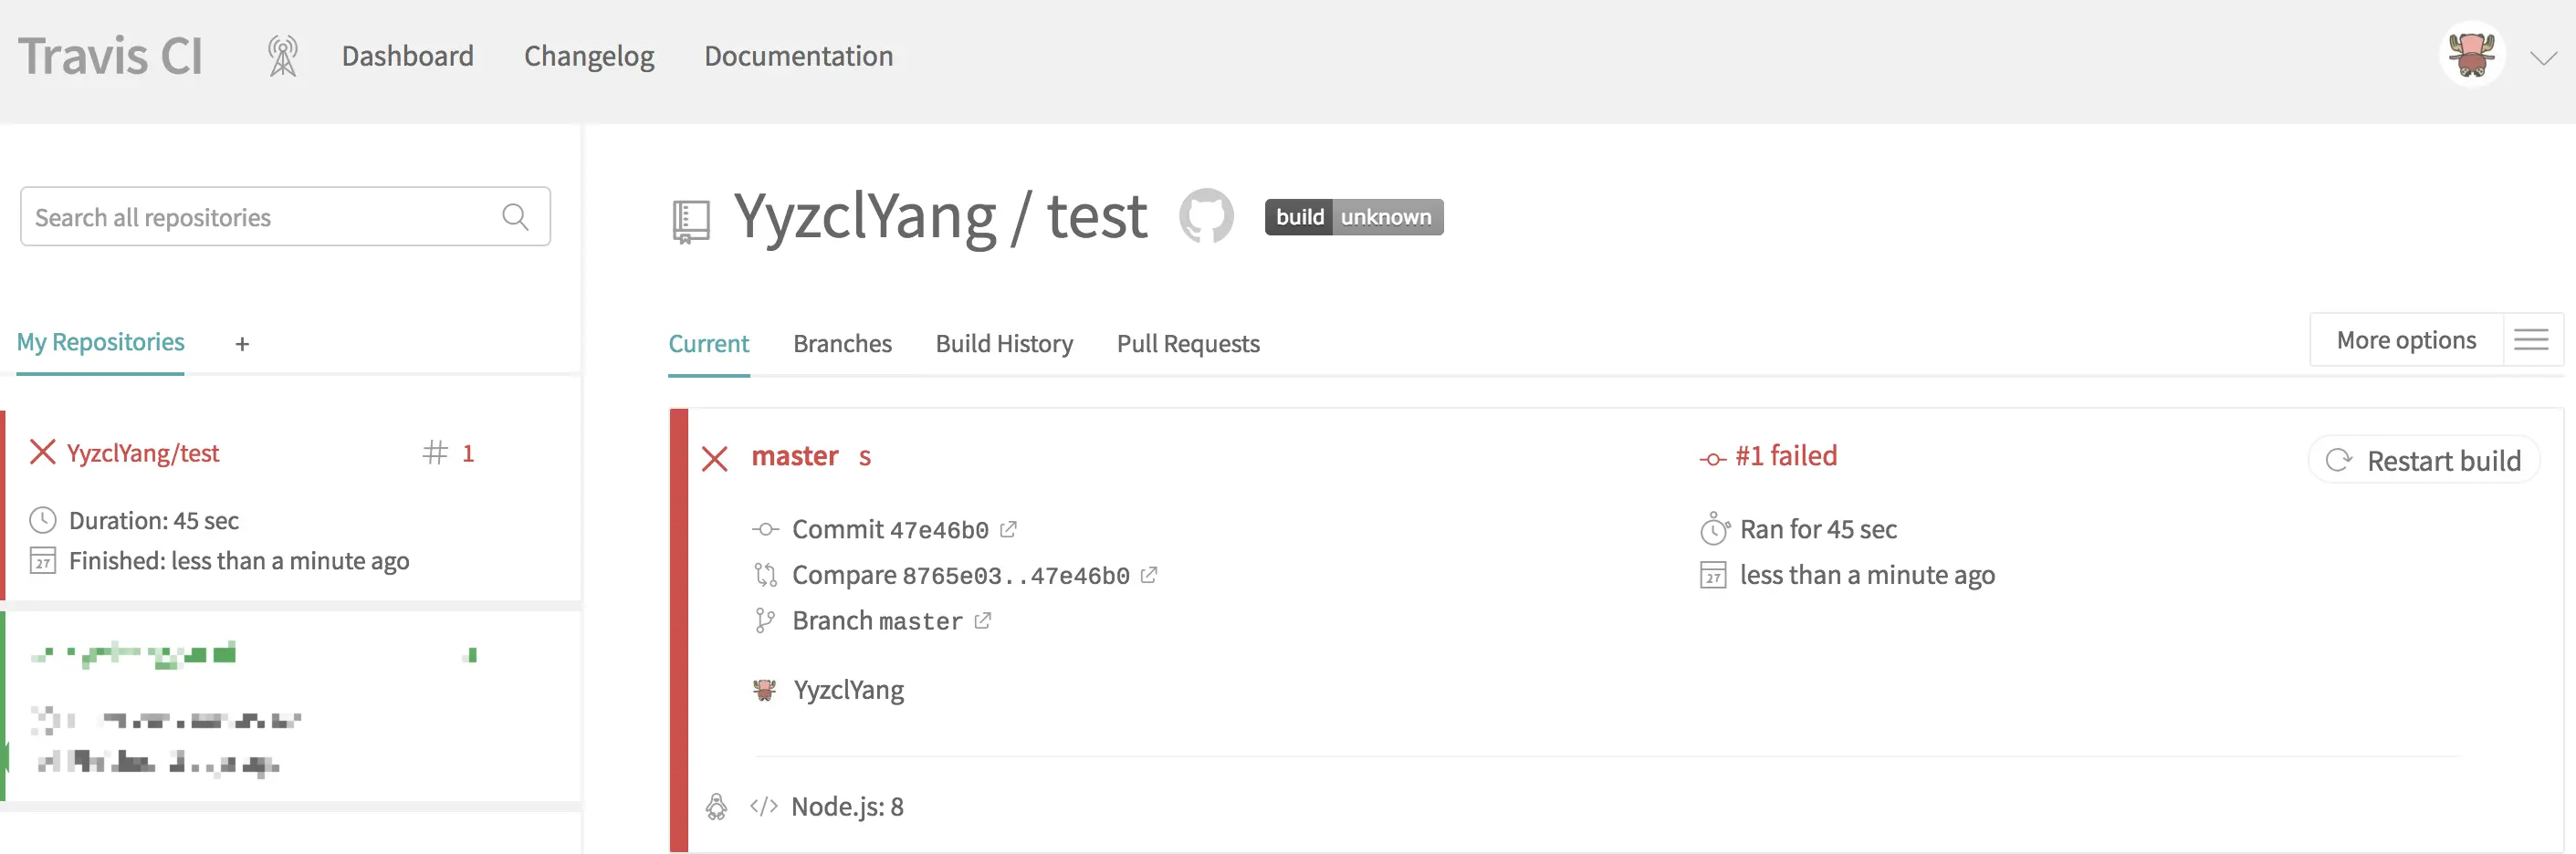Click the user avatar in top bar
This screenshot has height=854, width=2576.
(x=2472, y=55)
